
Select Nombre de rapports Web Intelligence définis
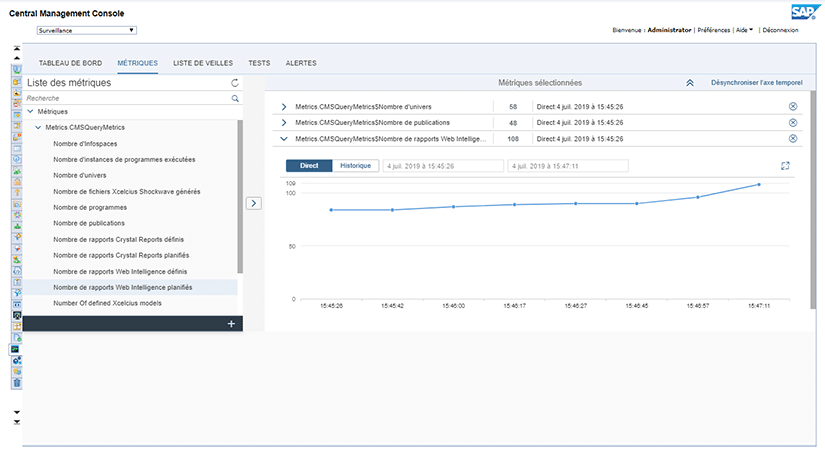tap(120, 272)
